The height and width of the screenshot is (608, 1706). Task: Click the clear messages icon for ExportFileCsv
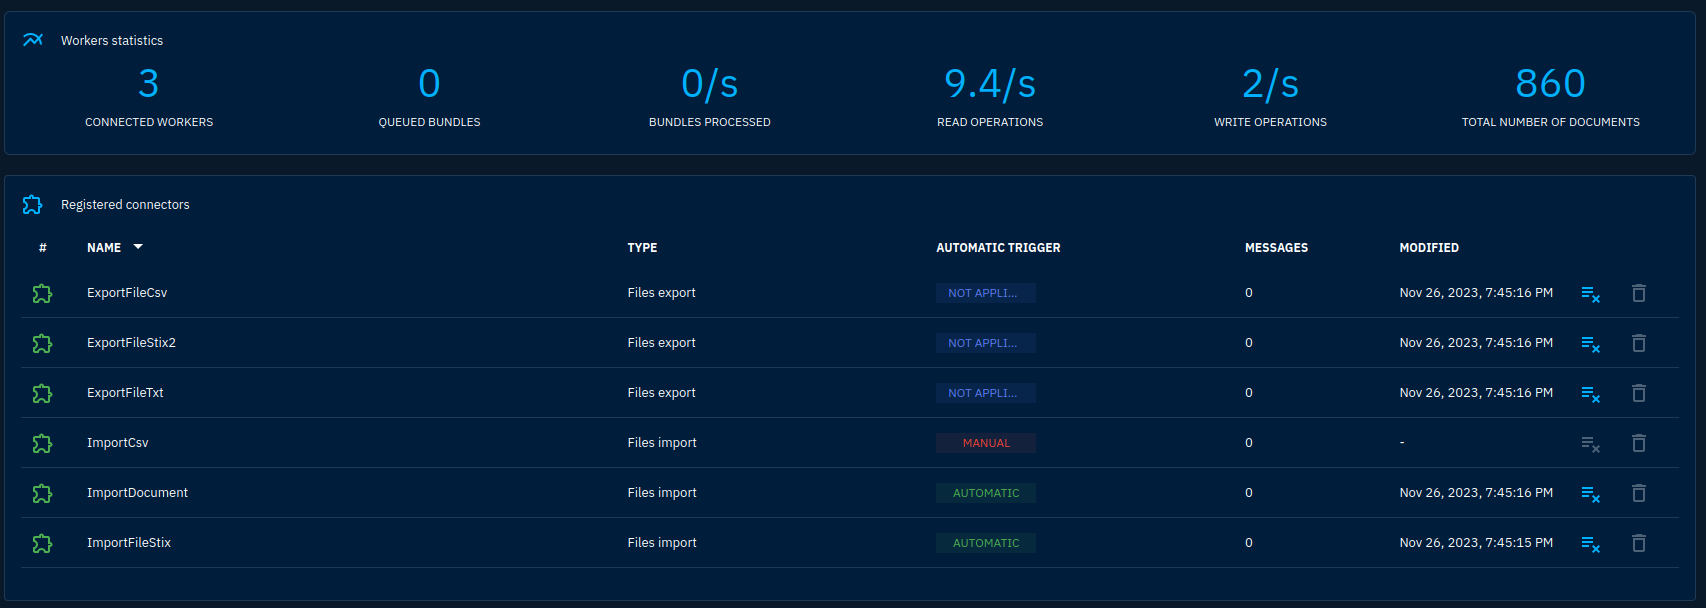1590,294
